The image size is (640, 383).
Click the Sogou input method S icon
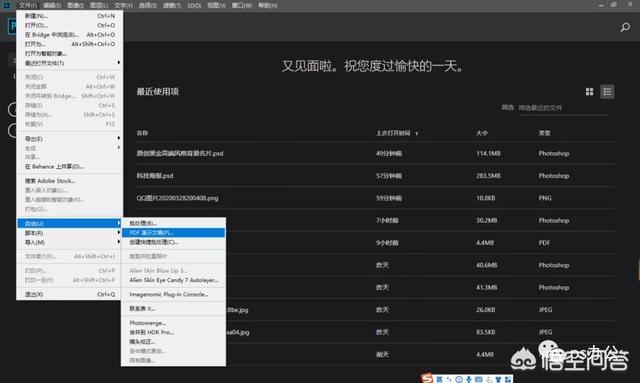[427, 379]
